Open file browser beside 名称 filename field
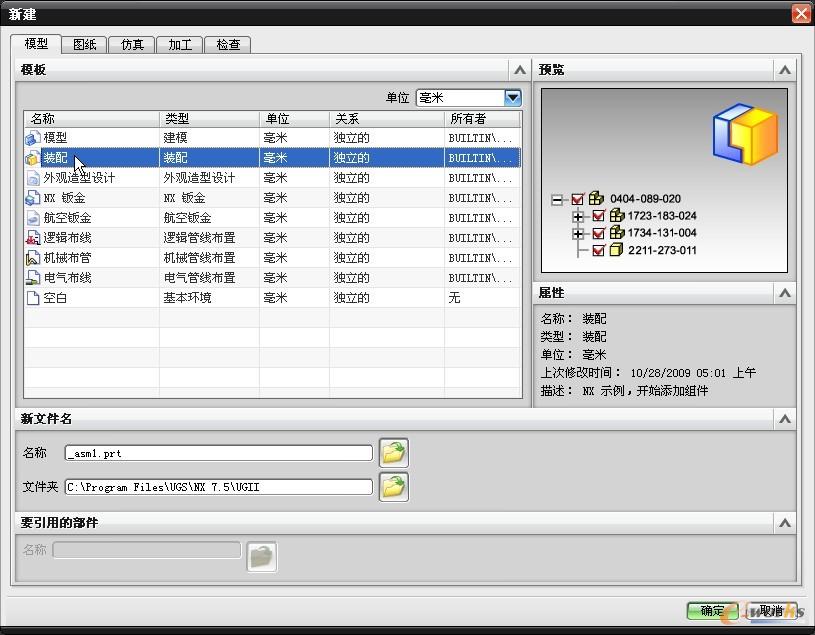Screen dimensions: 815x635 pos(394,453)
